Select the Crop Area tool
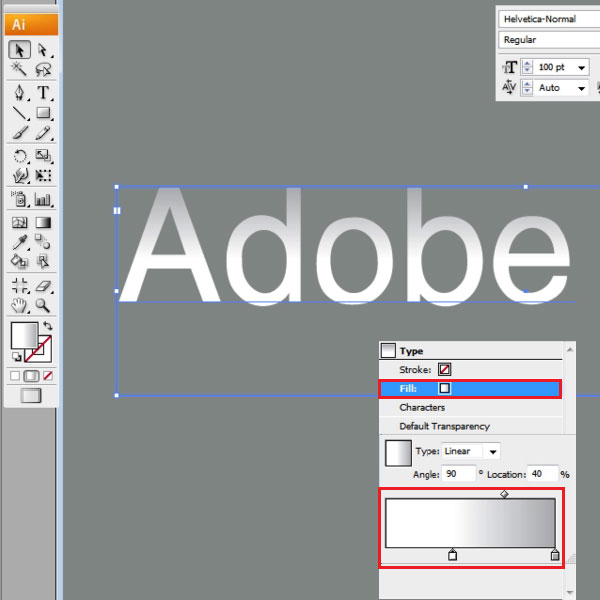Screen dimensions: 600x600 (x=20, y=285)
